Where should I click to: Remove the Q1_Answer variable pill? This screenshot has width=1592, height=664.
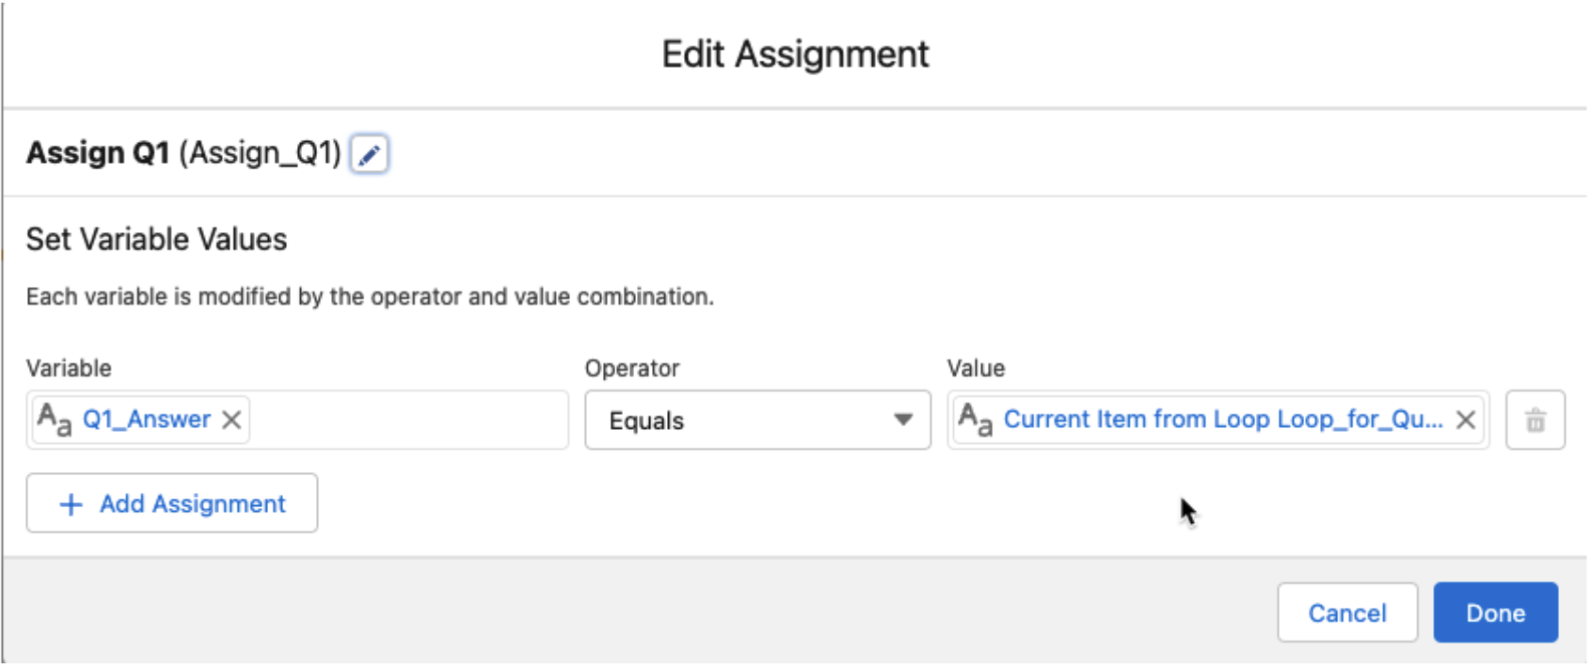231,420
